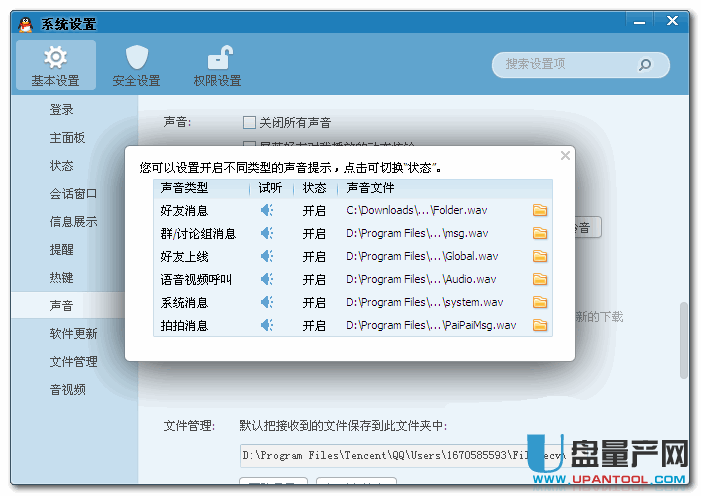Check the 关闭所有声音 checkbox

(x=249, y=122)
